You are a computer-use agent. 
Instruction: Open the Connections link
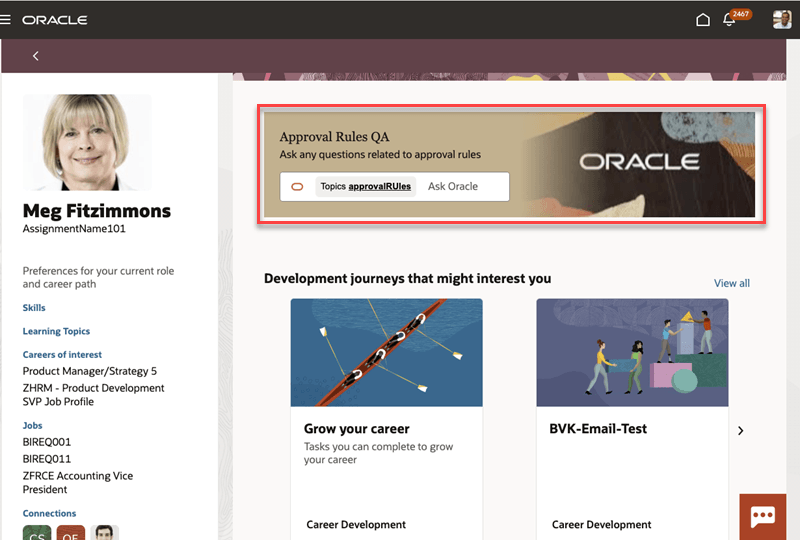49,513
